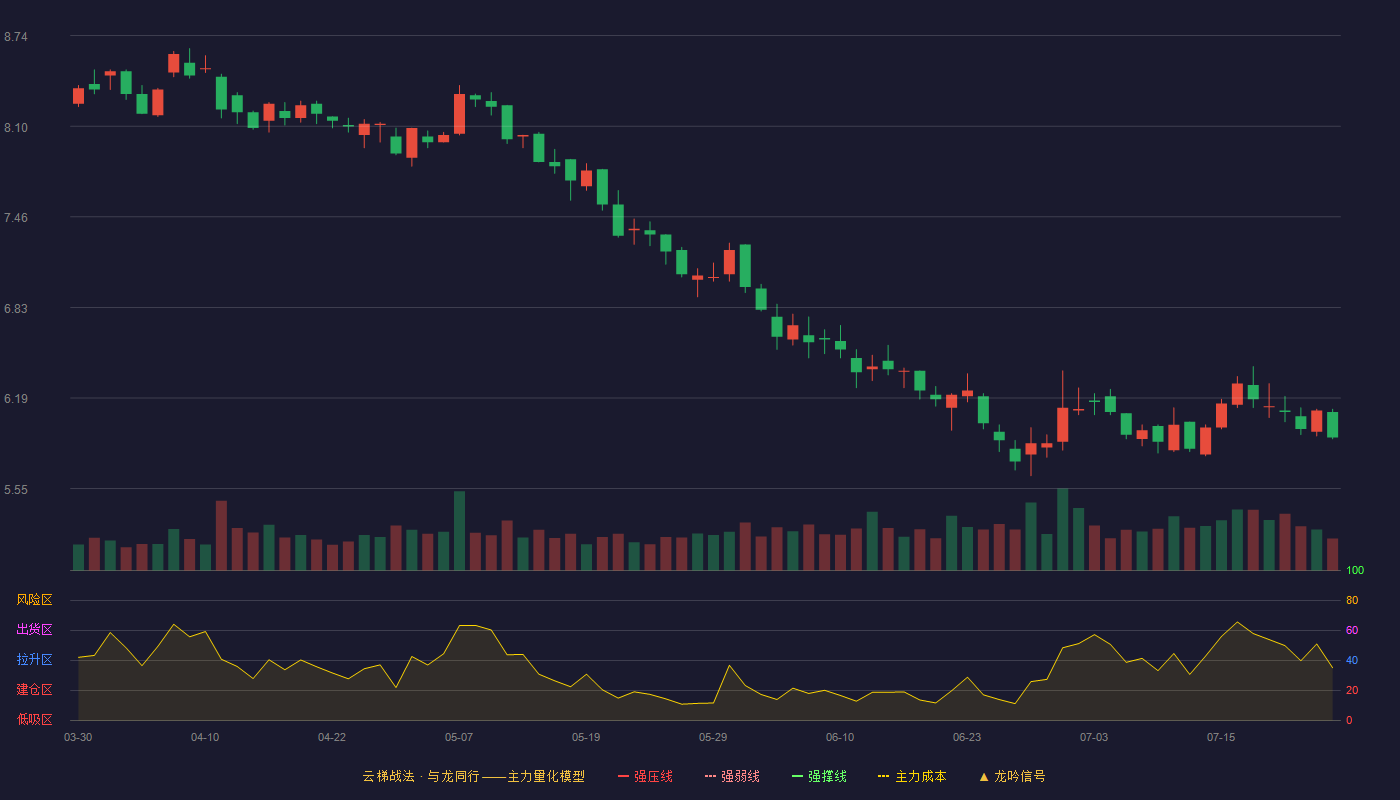Hide the 强撑线 legend series
The height and width of the screenshot is (800, 1400).
pyautogui.click(x=819, y=776)
